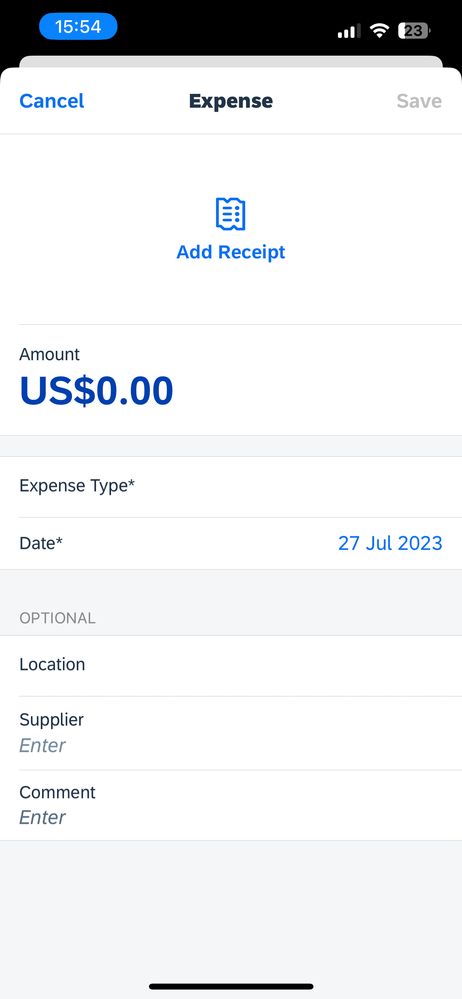Tap the blue 15:54 time pill
Viewport: 462px width, 999px height.
click(78, 27)
